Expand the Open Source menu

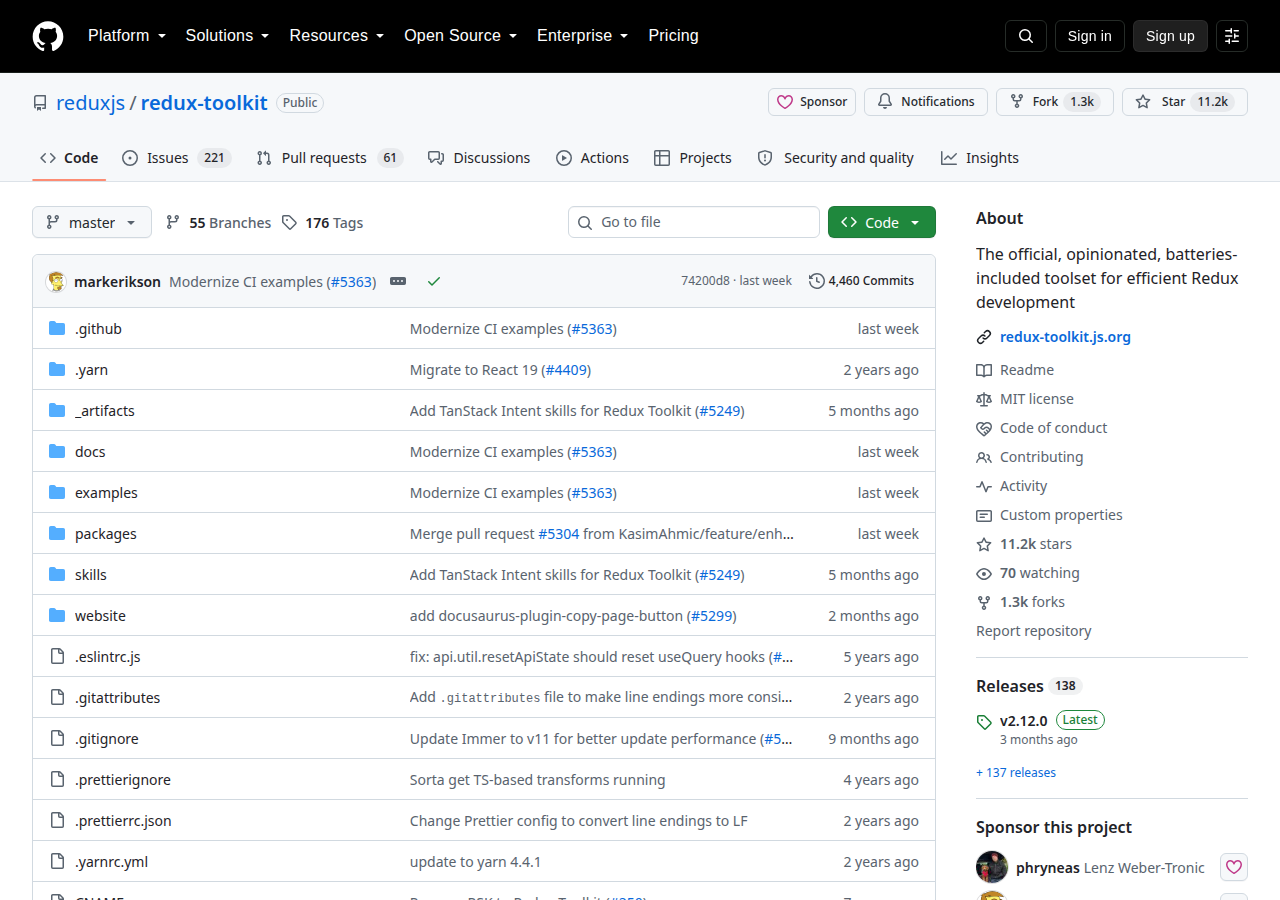[461, 36]
